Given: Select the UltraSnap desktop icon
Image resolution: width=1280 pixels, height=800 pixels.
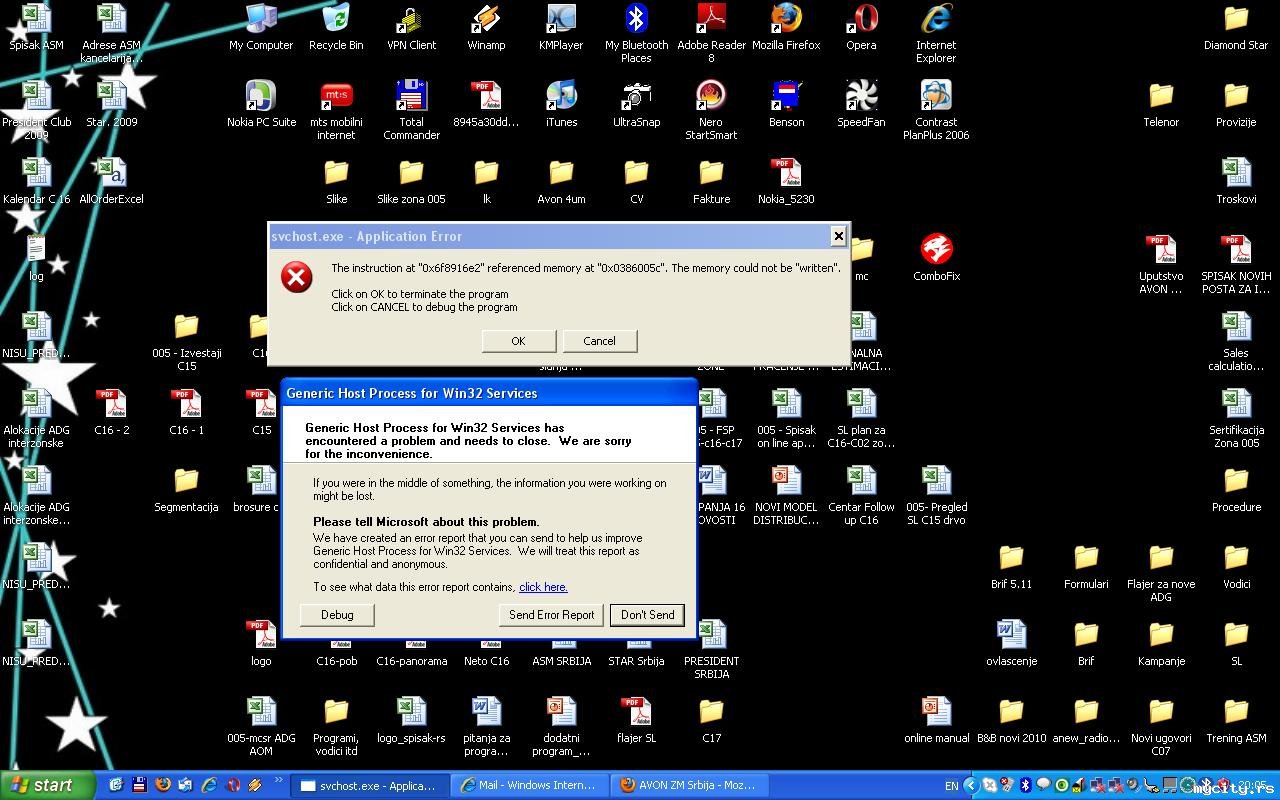Looking at the screenshot, I should [x=636, y=104].
